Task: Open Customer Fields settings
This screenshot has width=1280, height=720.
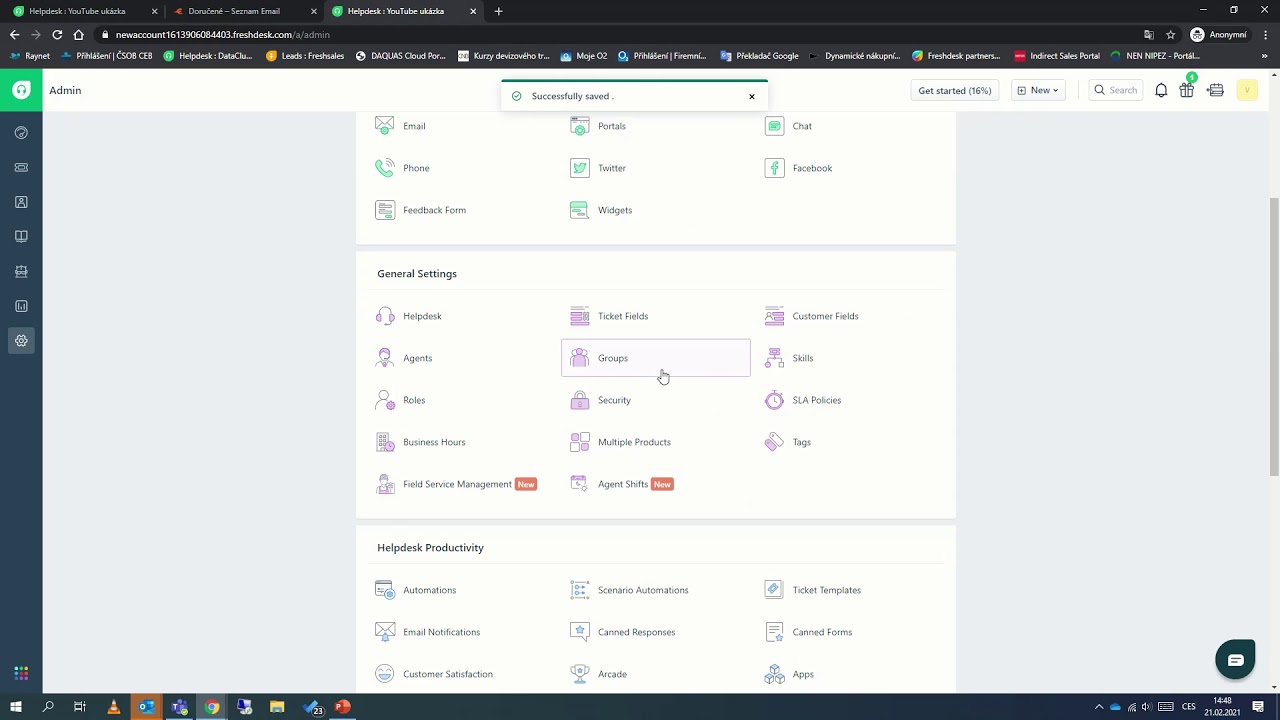Action: coord(812,316)
